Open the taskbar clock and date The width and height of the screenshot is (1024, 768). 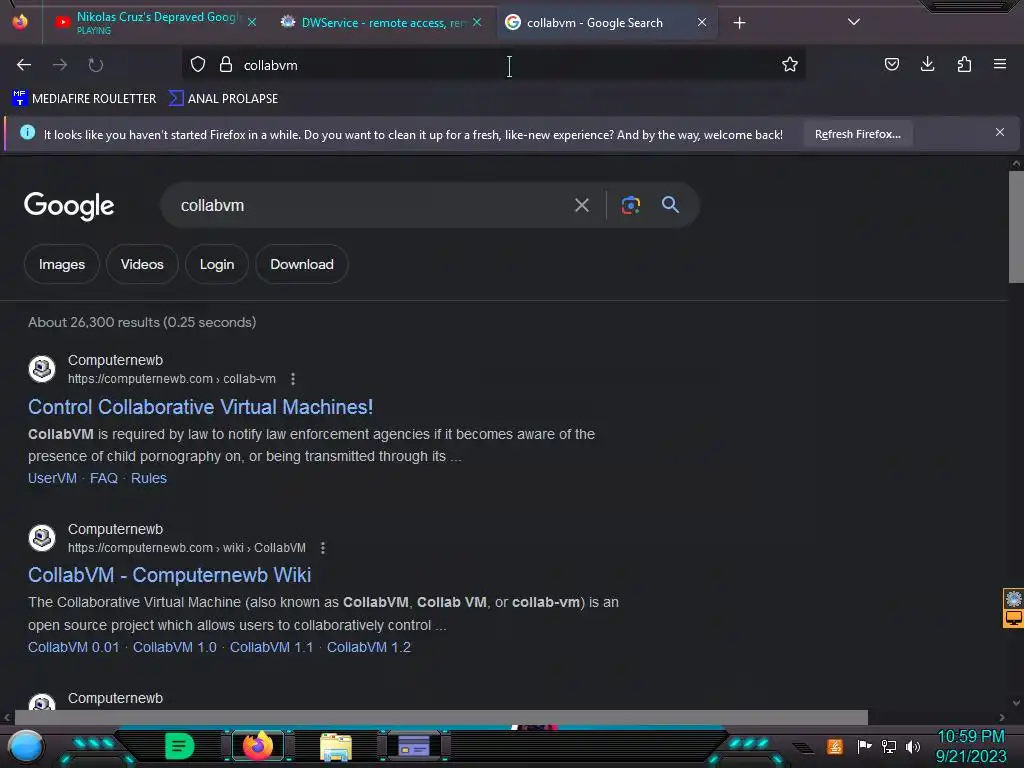(971, 746)
